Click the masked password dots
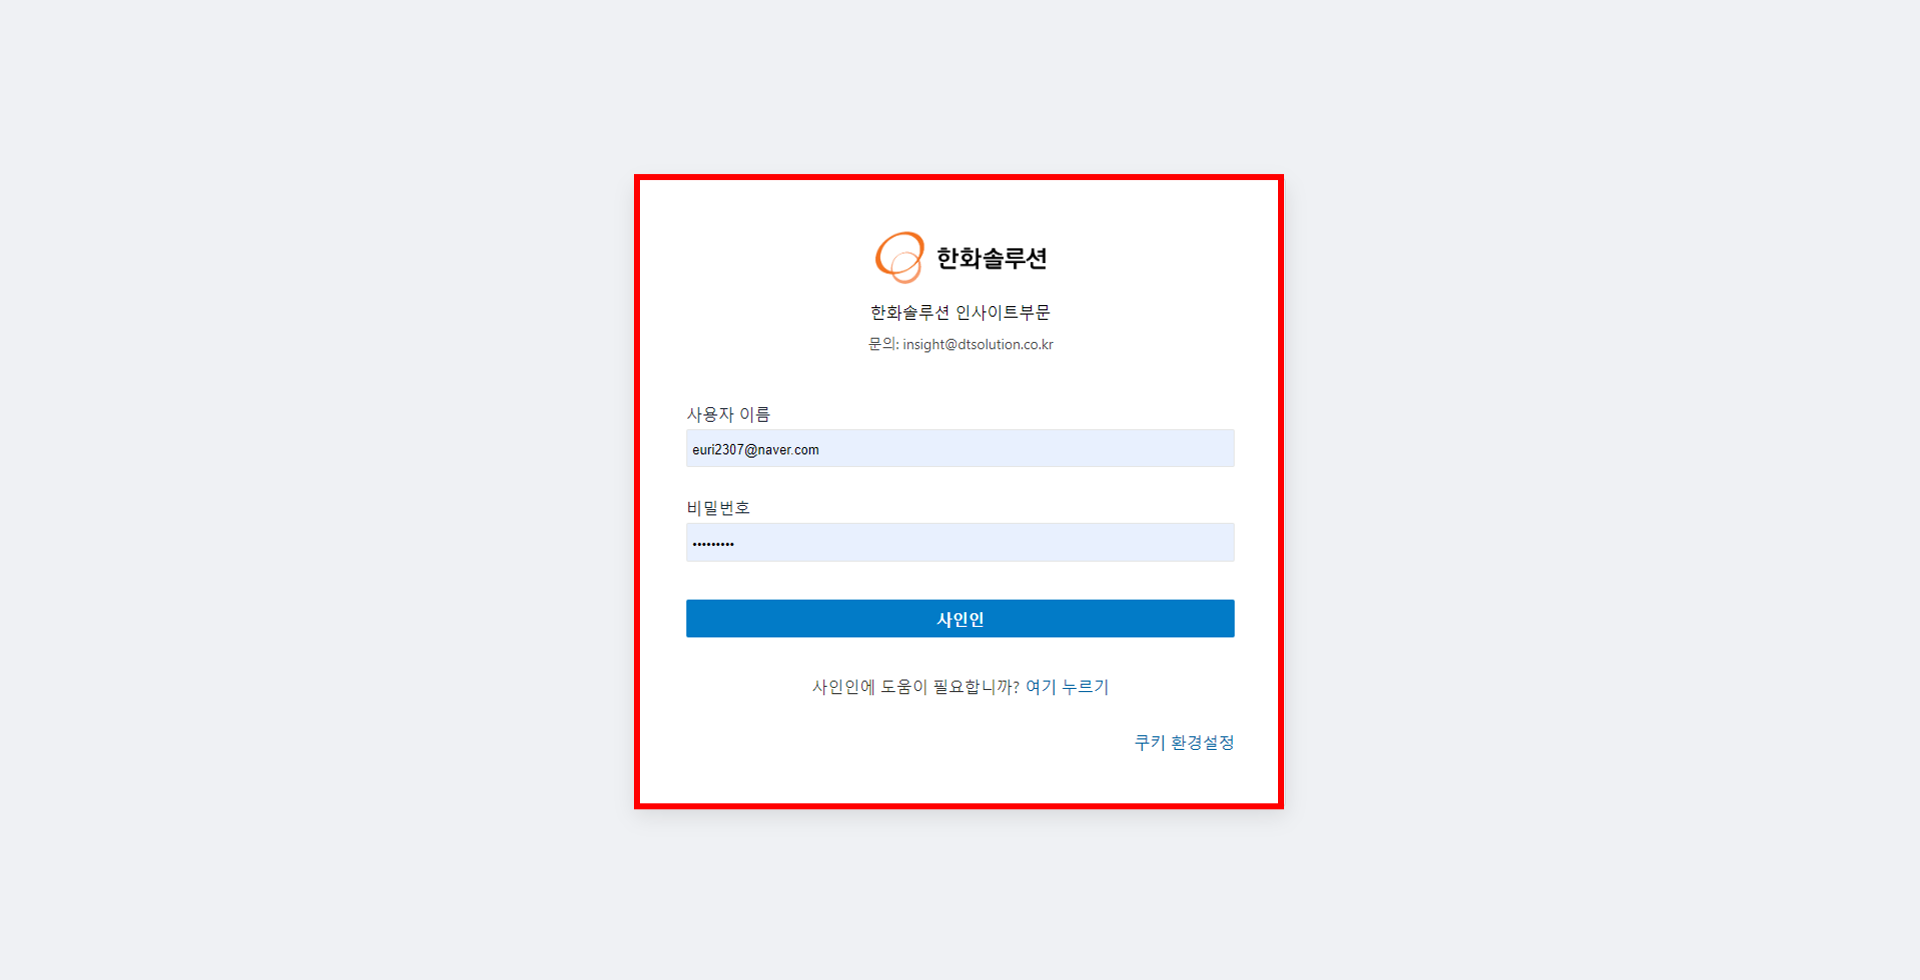Image resolution: width=1920 pixels, height=980 pixels. point(713,544)
